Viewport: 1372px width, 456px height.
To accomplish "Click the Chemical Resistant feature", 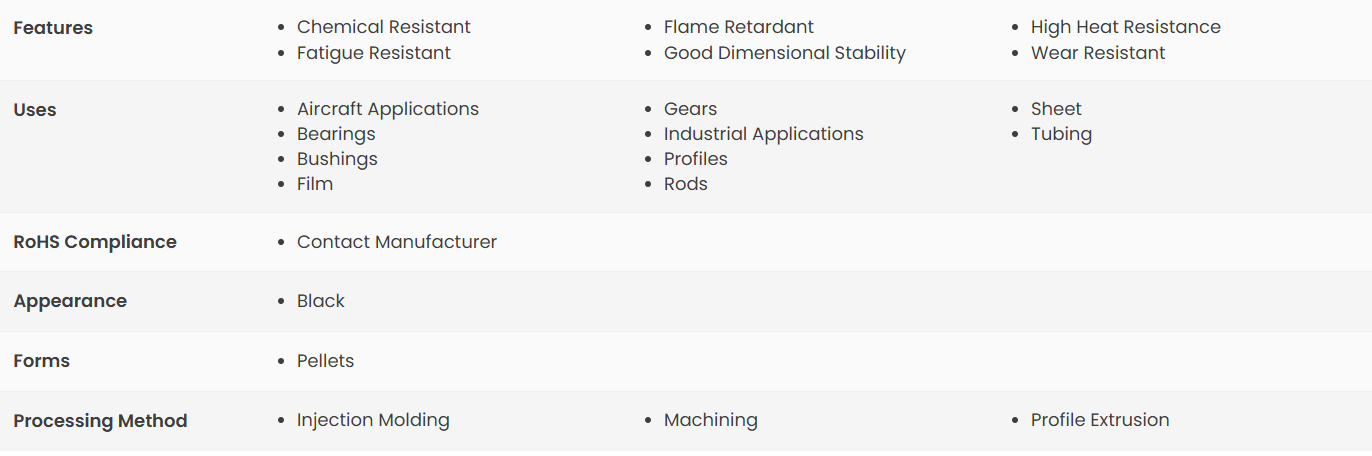I will pyautogui.click(x=384, y=27).
